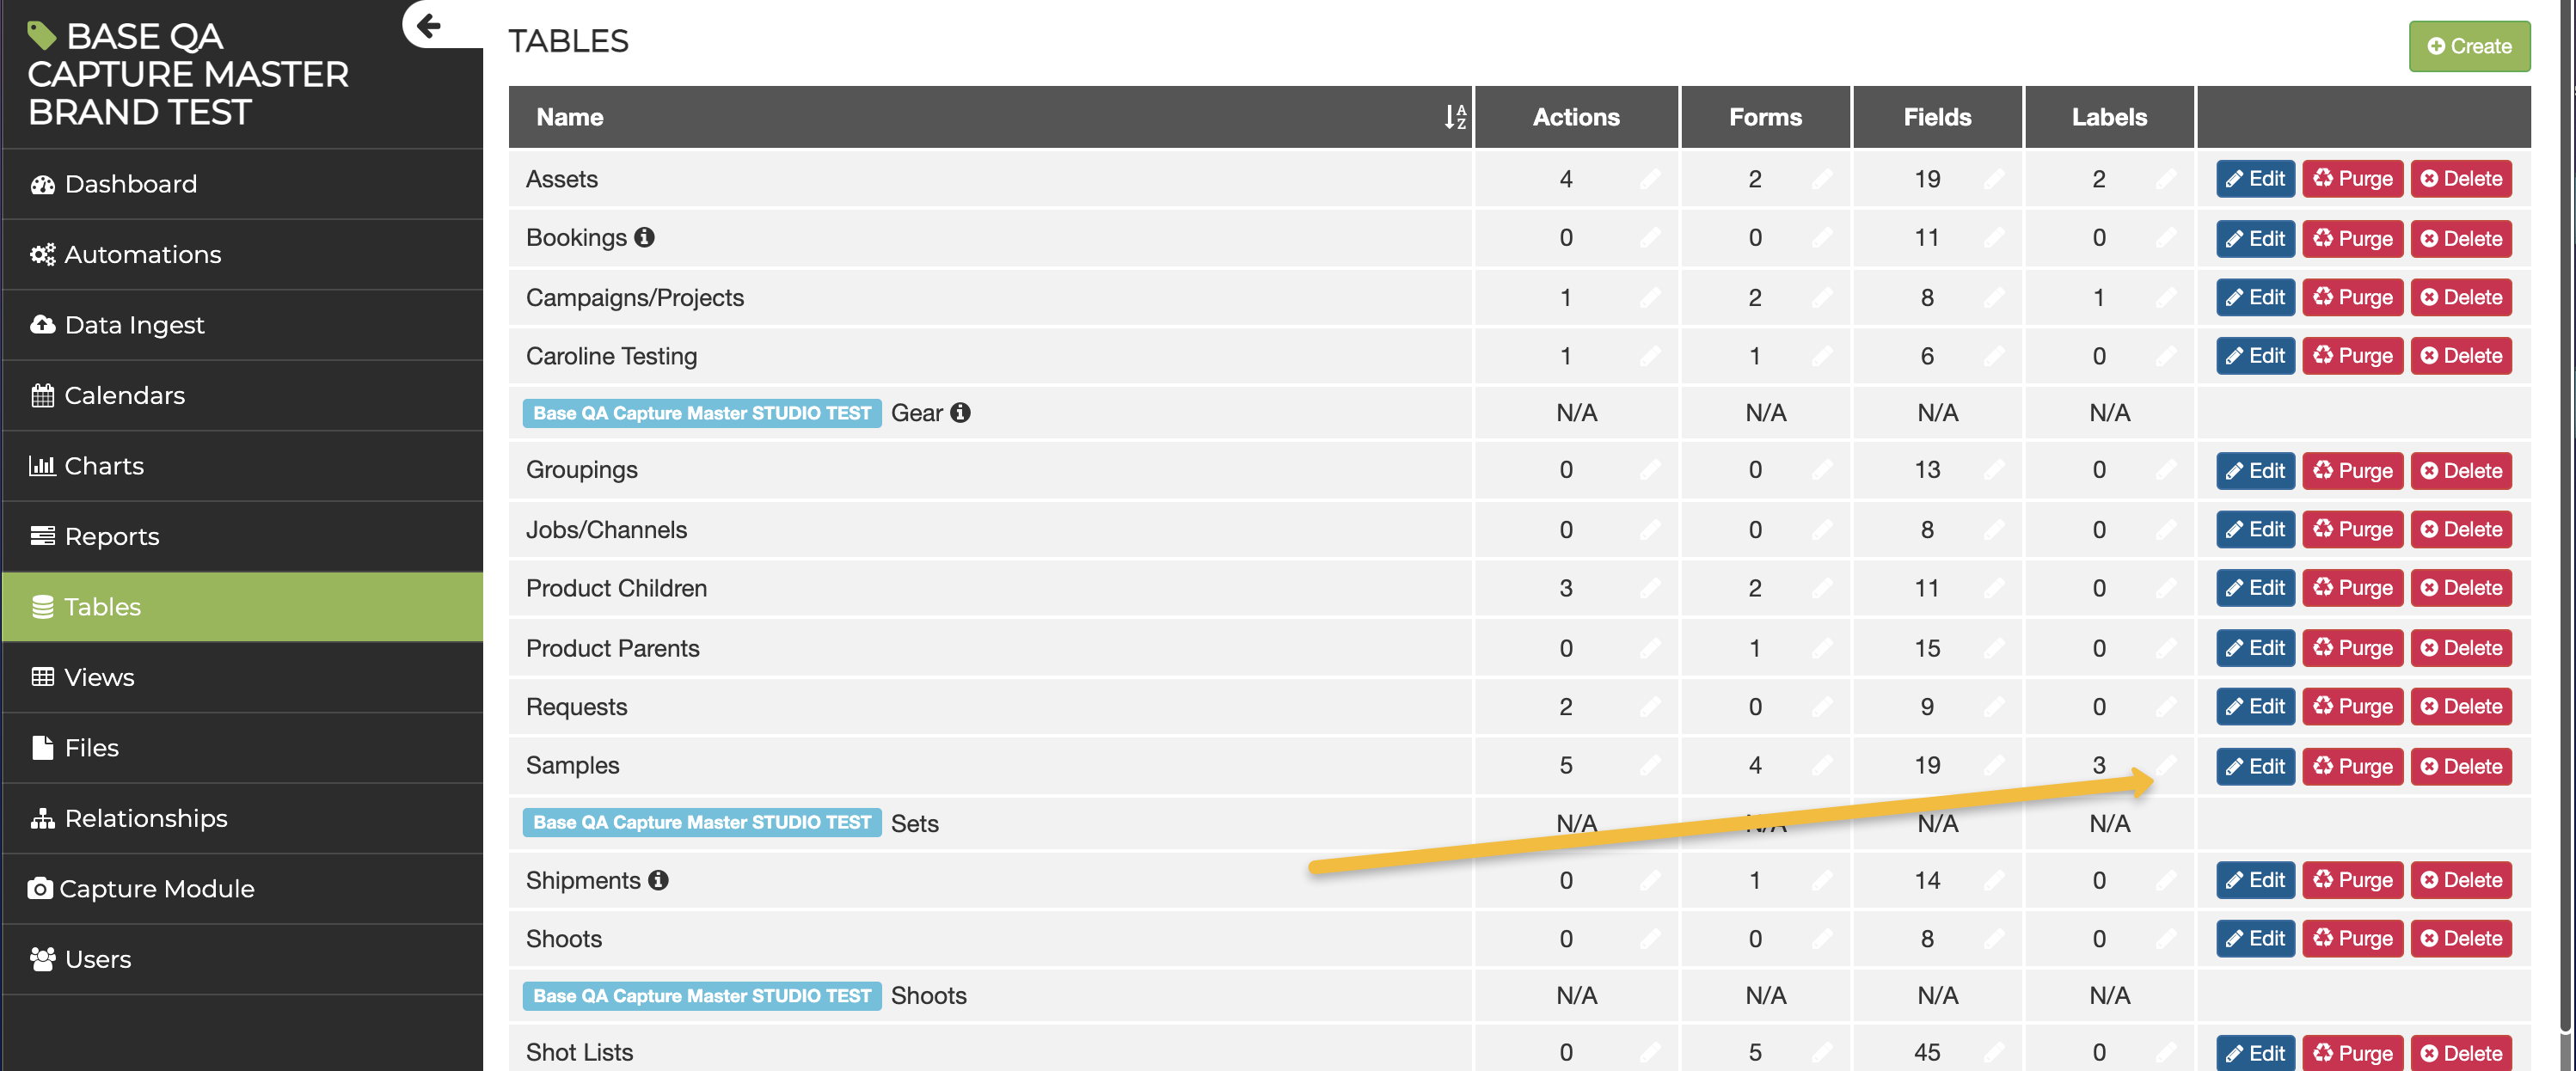
Task: Click info icon next to Bookings
Action: (x=645, y=237)
